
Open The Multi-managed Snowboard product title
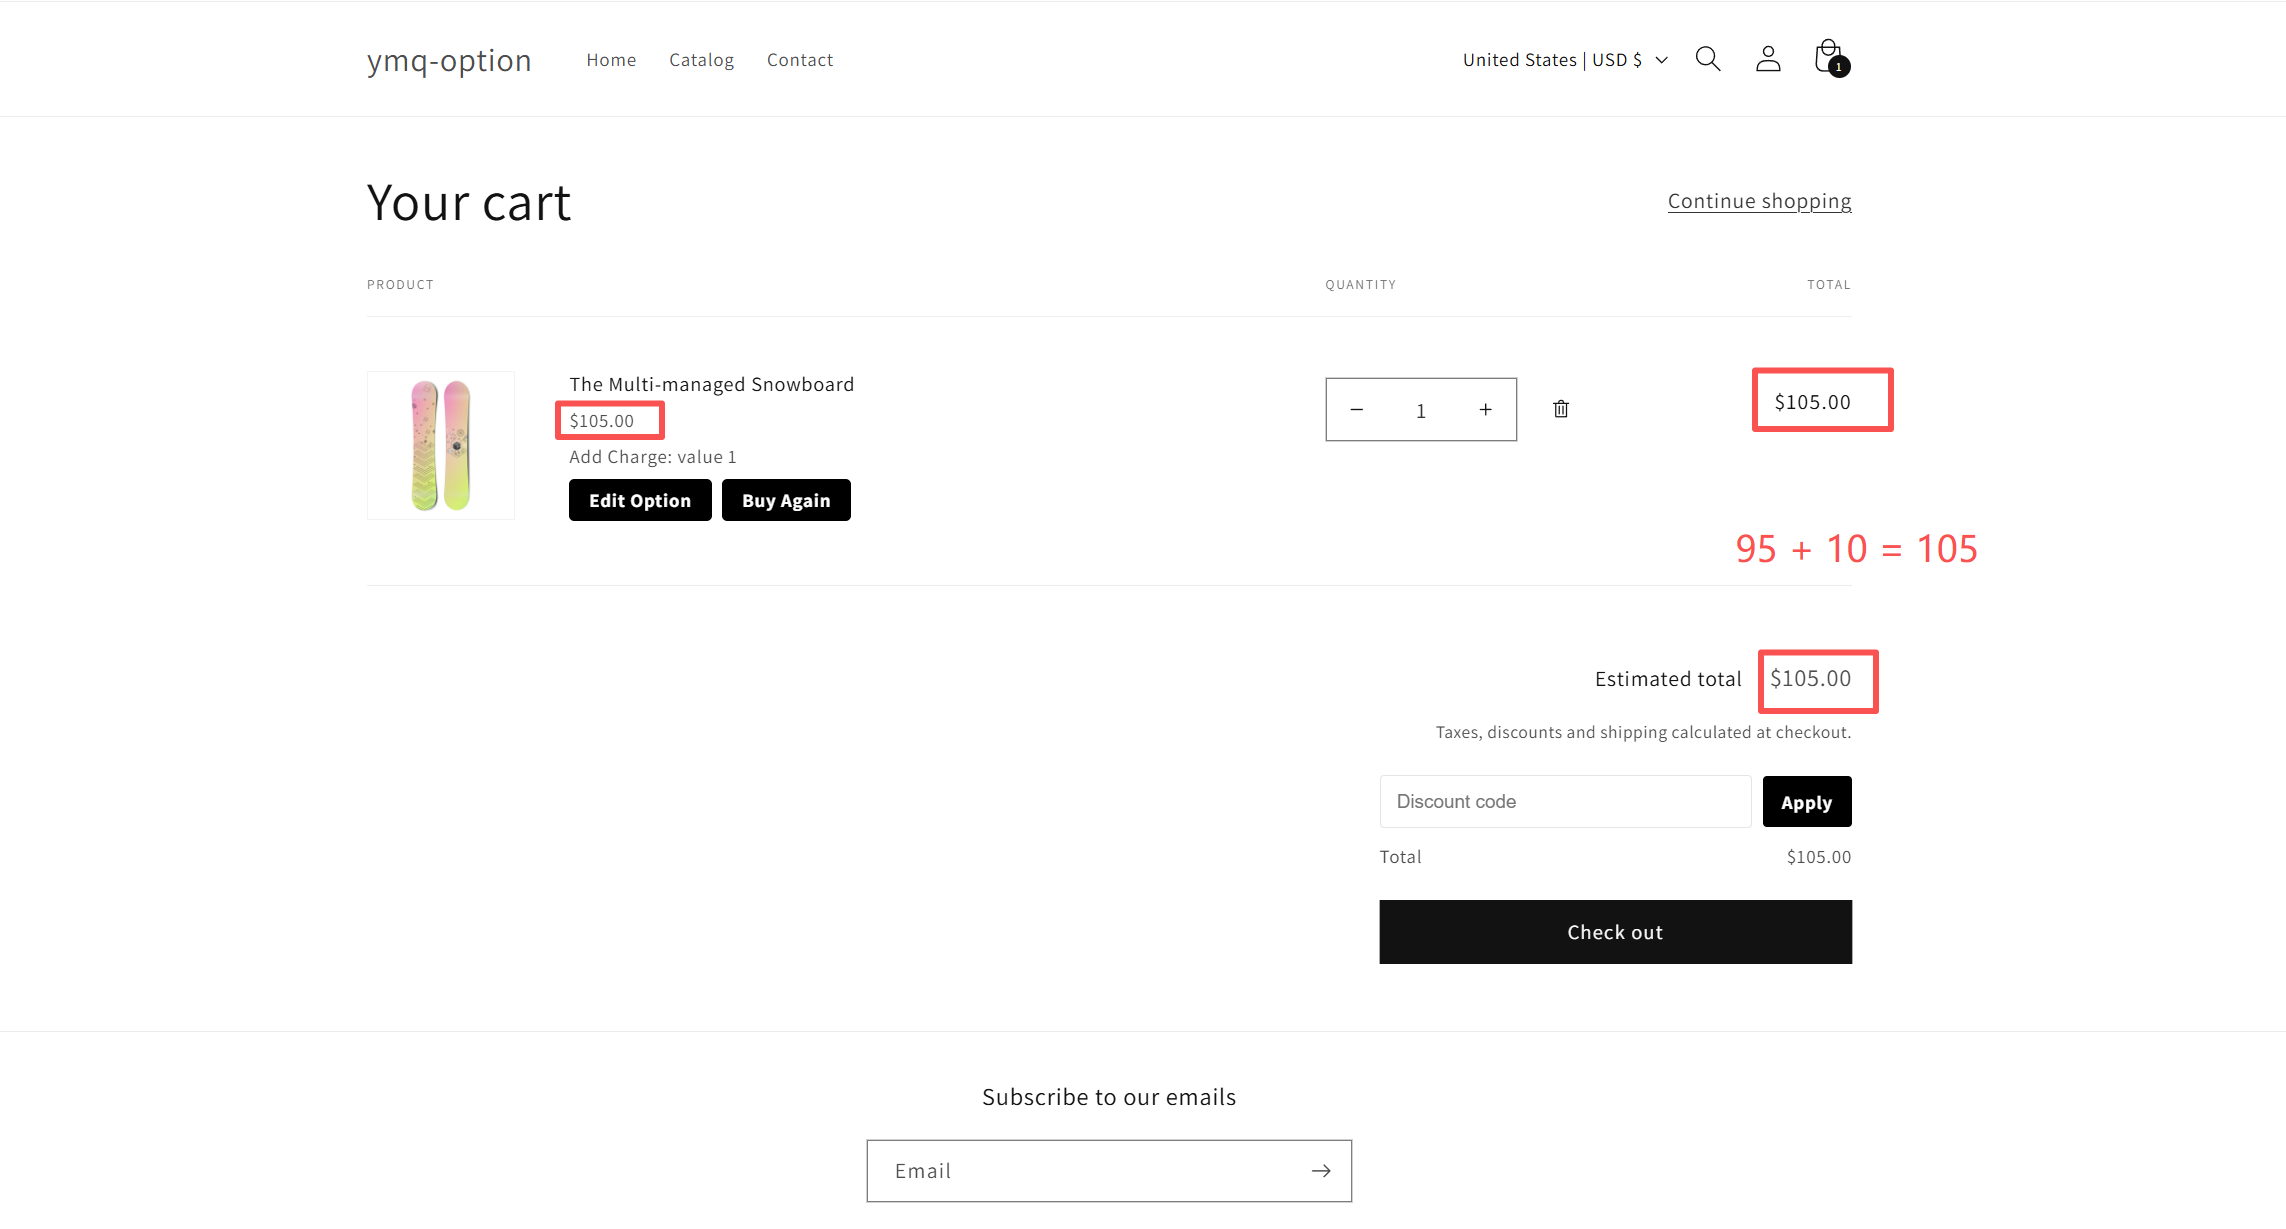[x=711, y=384]
